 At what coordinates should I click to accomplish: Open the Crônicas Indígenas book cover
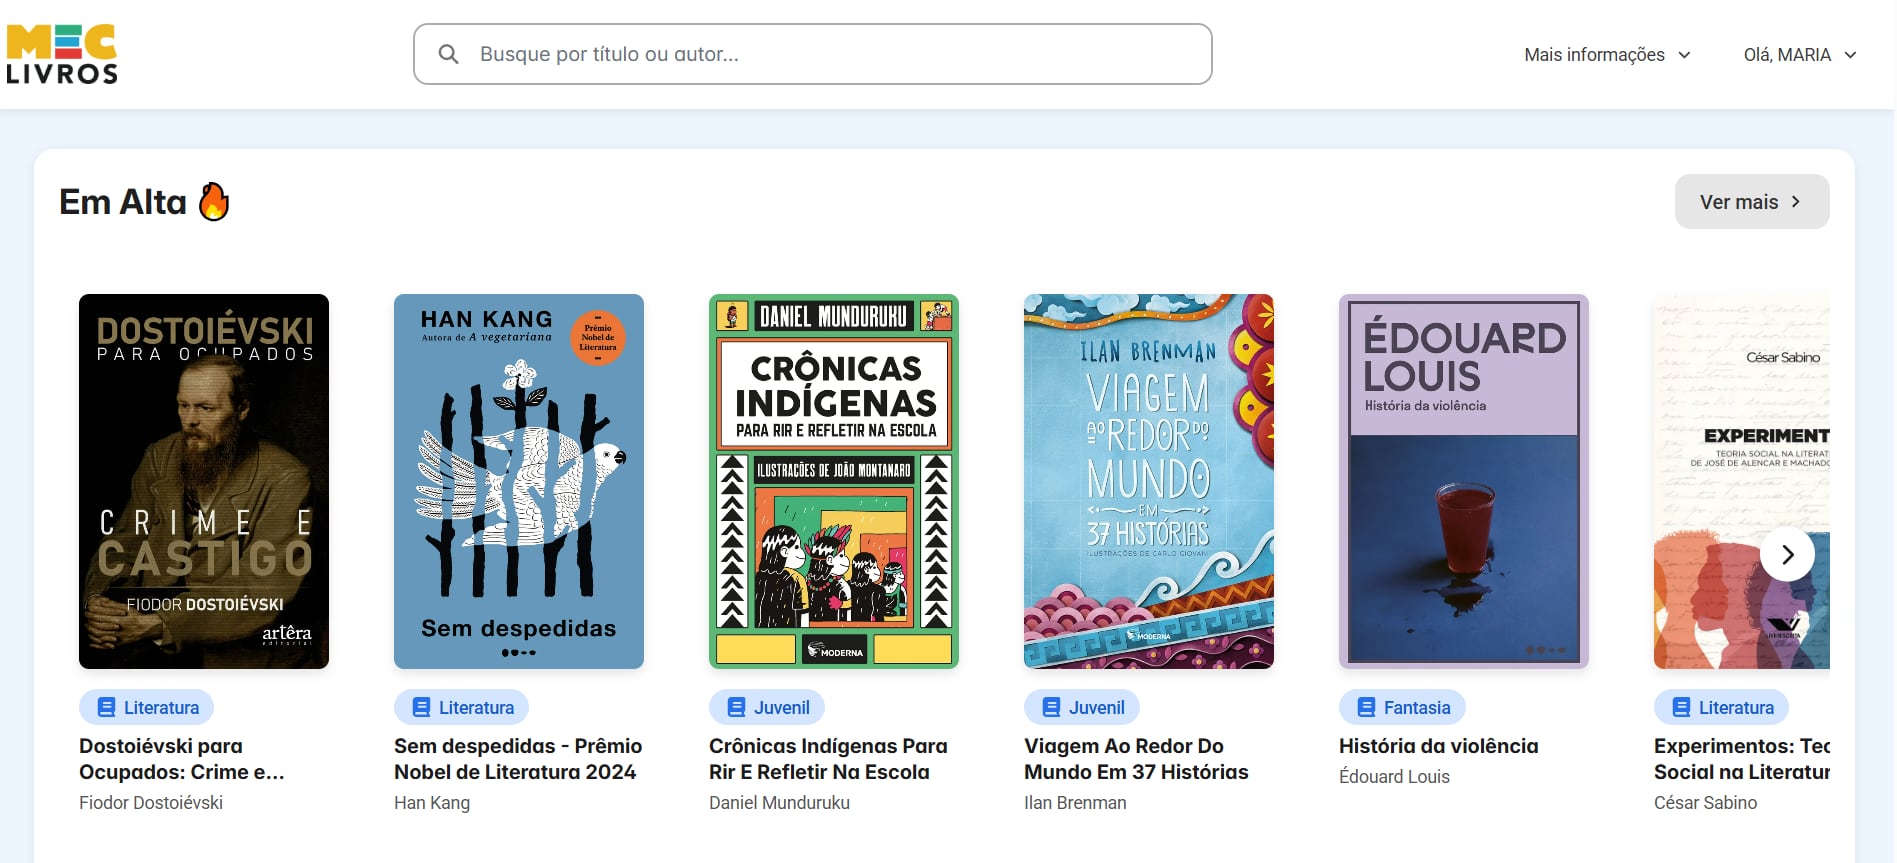834,481
